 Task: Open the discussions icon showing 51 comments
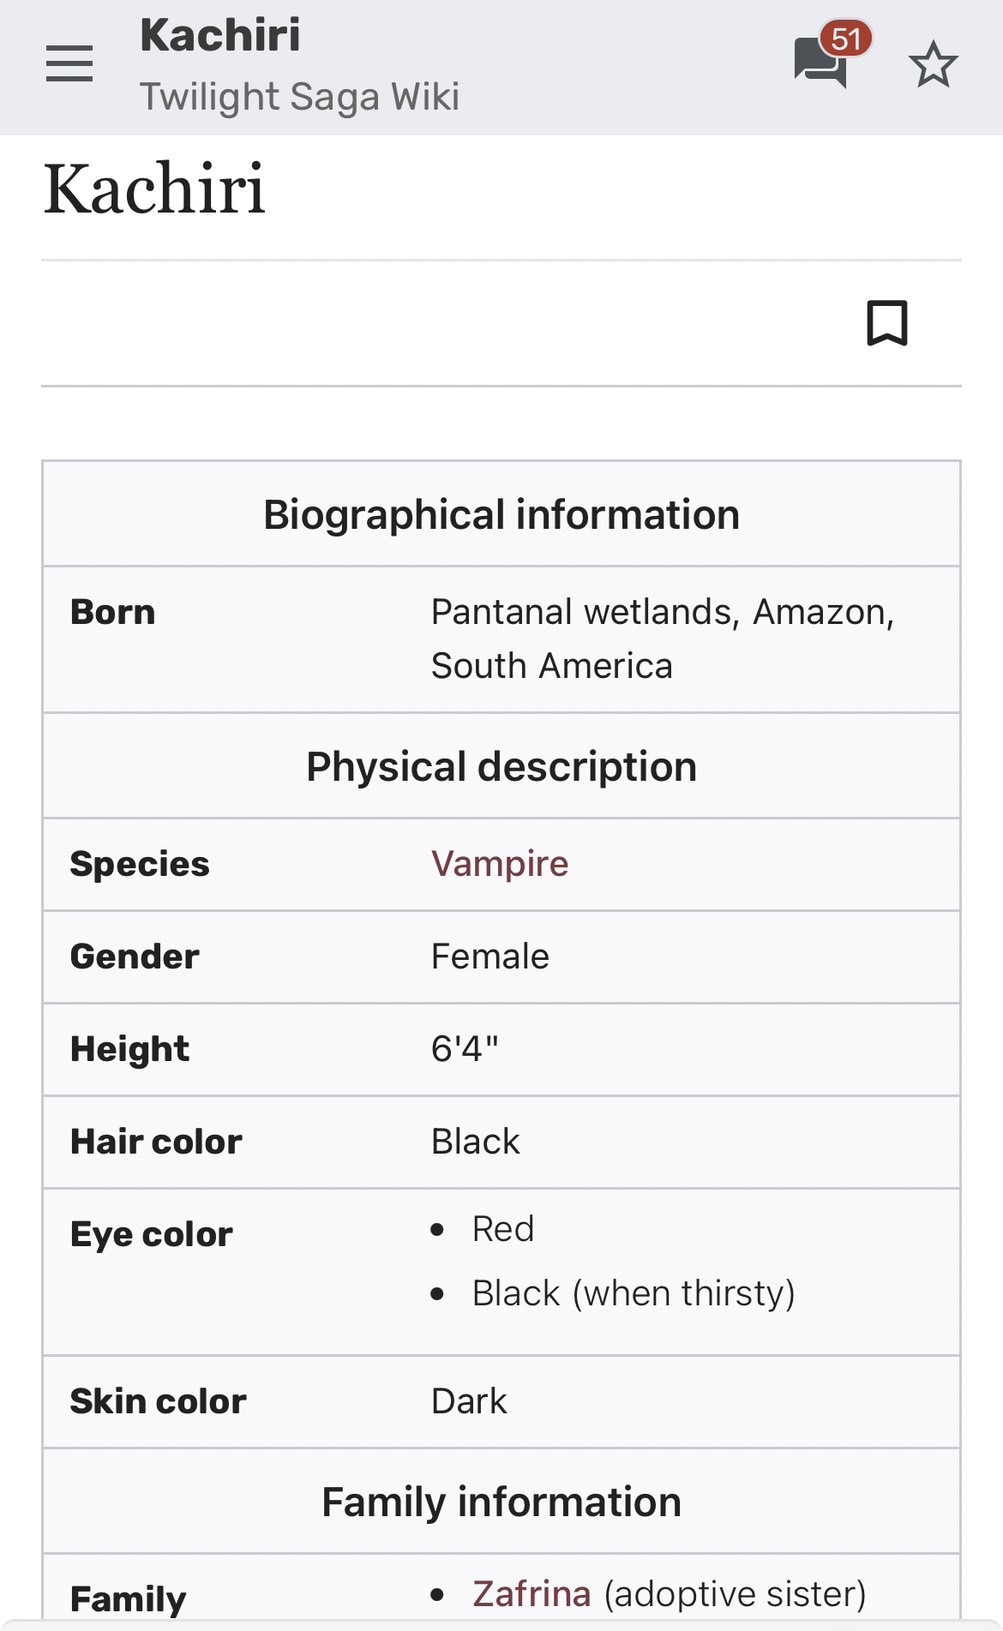[820, 64]
